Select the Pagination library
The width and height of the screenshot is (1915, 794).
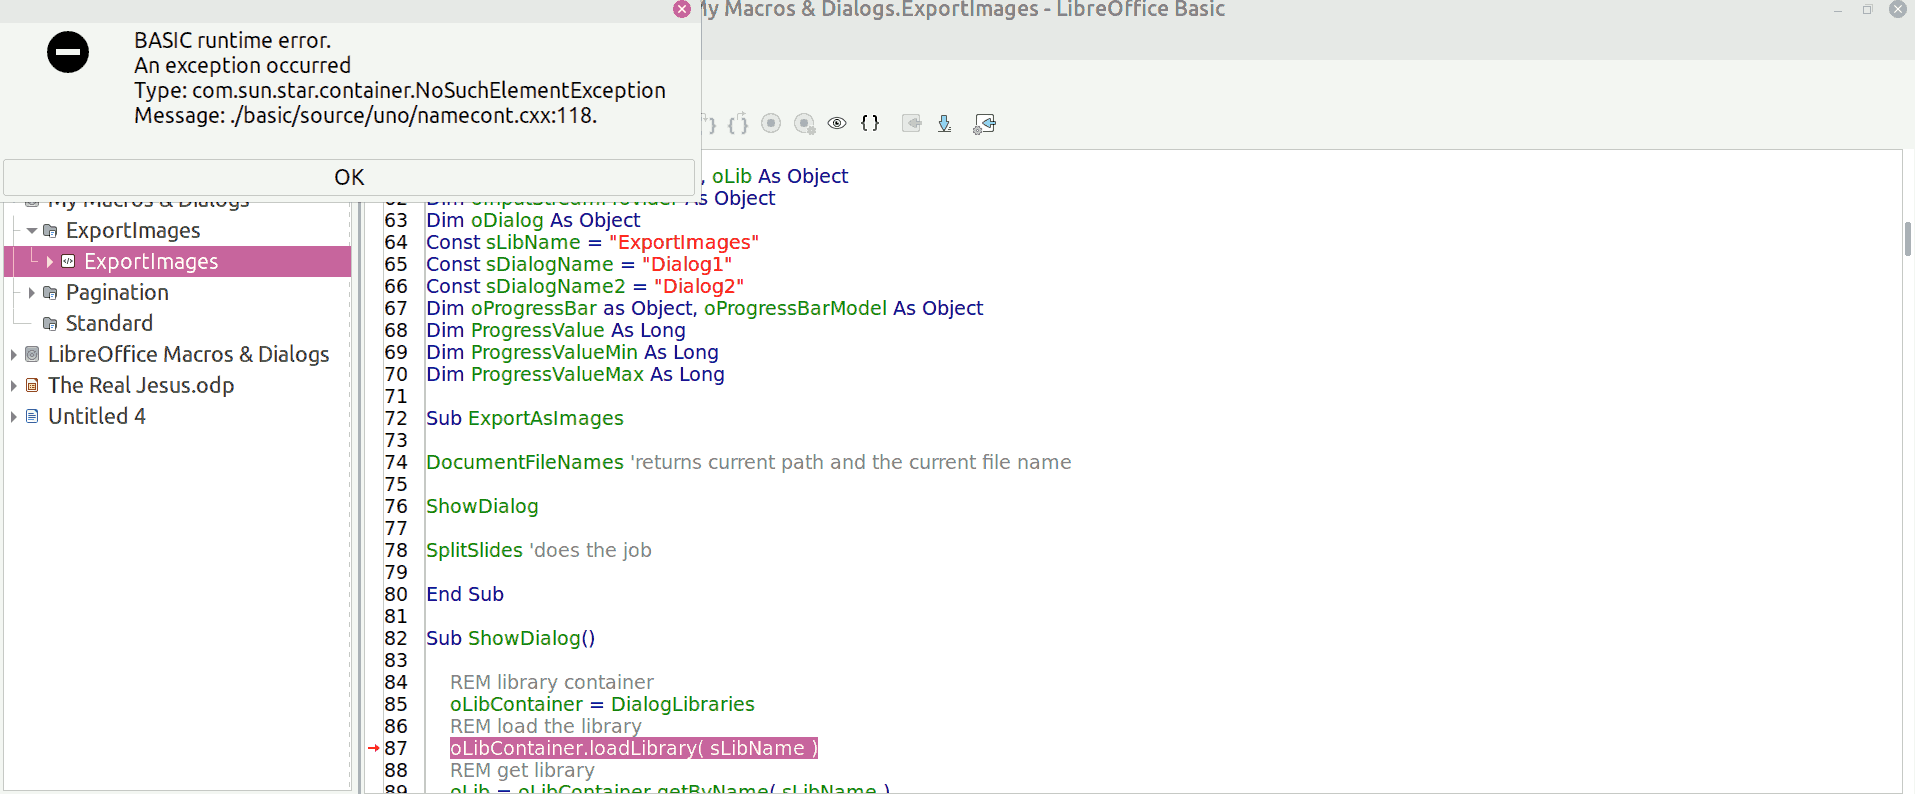[x=117, y=293]
